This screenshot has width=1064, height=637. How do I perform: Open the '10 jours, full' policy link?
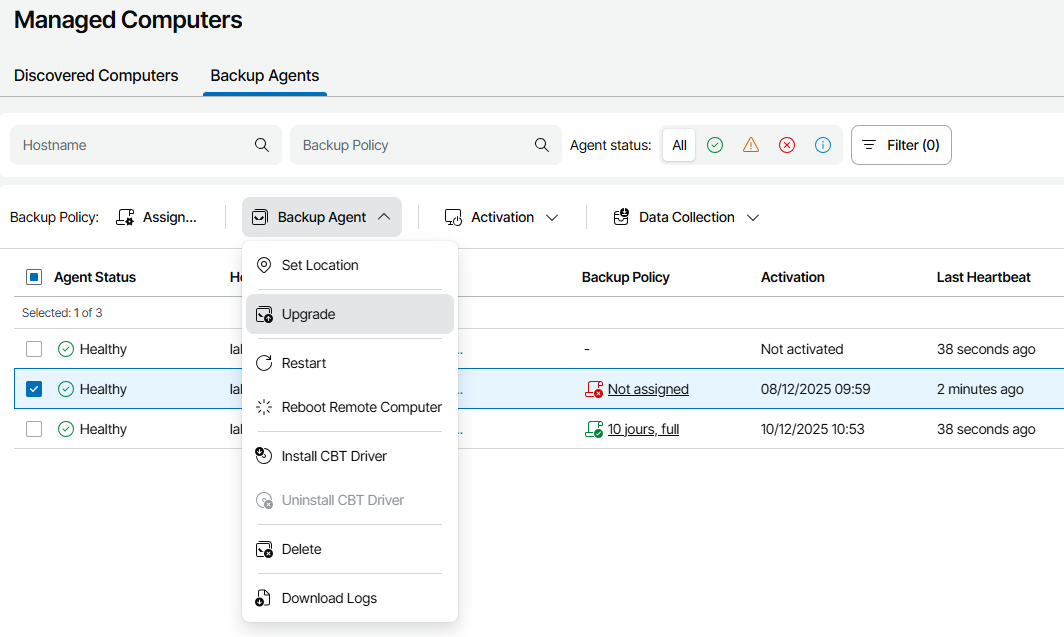[643, 429]
